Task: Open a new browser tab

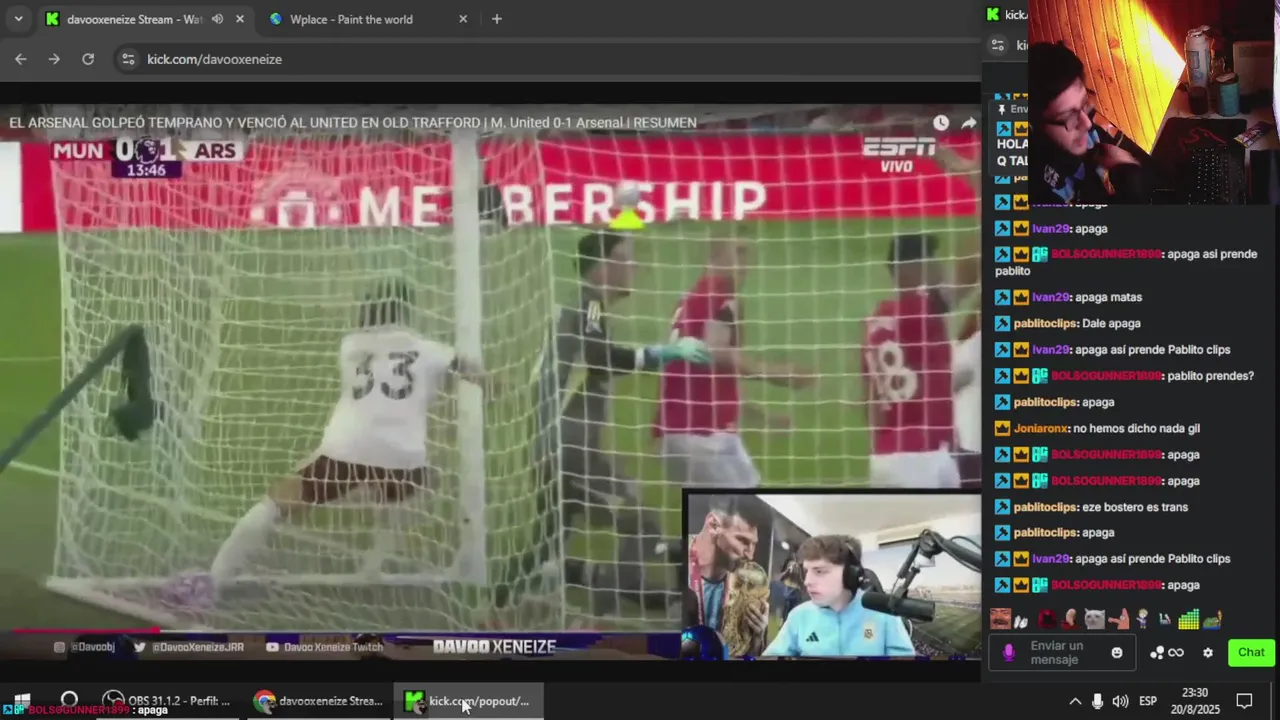Action: pyautogui.click(x=497, y=19)
